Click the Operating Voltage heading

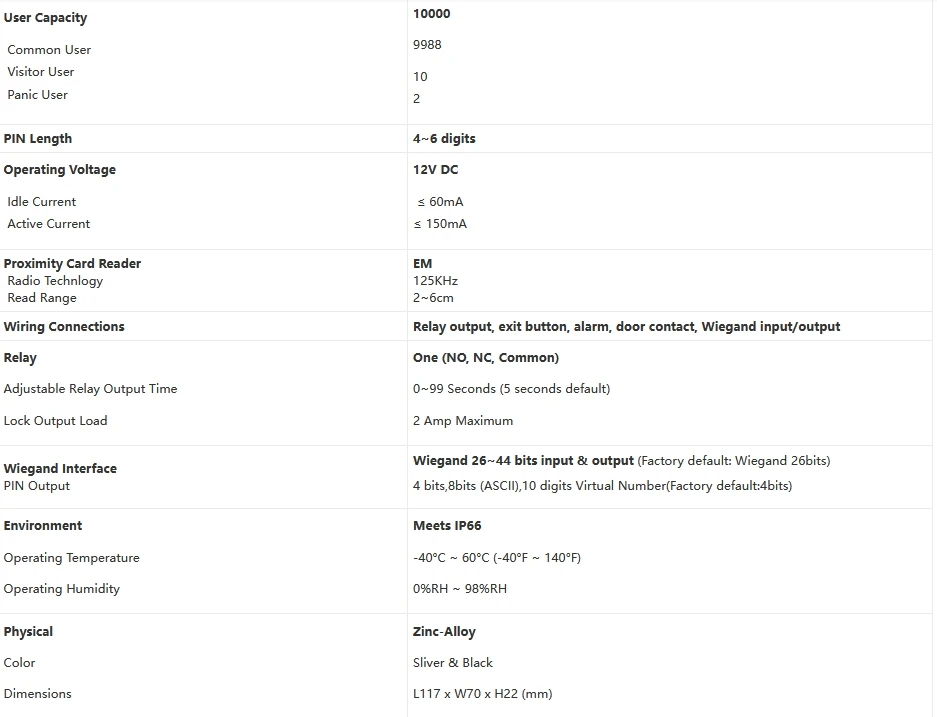click(x=60, y=170)
